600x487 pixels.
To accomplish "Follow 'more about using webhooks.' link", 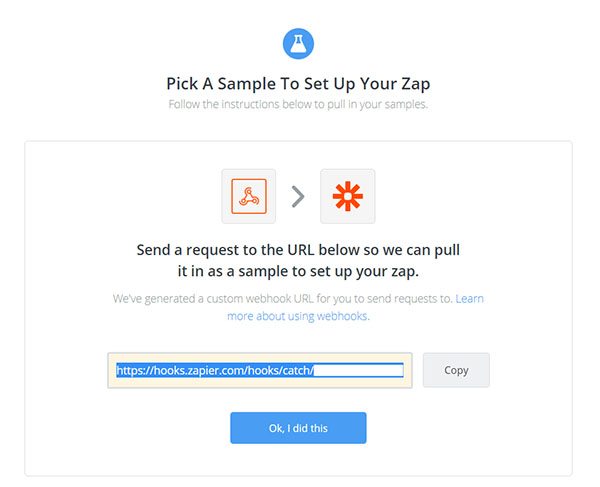I will pos(298,316).
